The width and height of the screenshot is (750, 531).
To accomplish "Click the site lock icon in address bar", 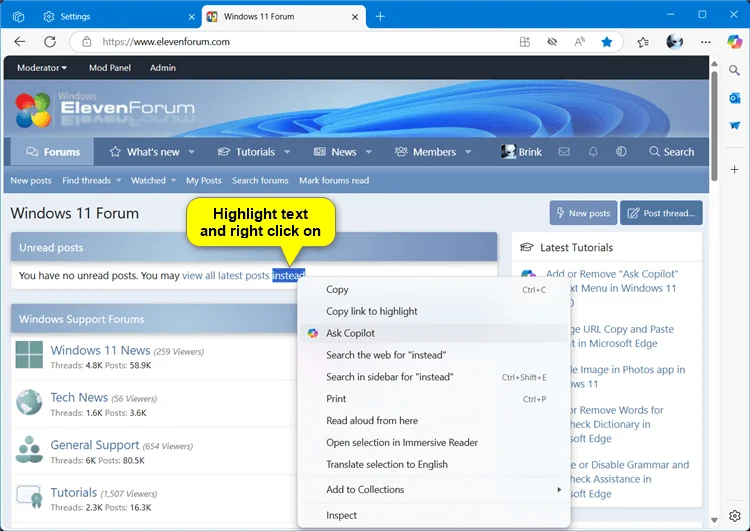I will click(x=87, y=42).
